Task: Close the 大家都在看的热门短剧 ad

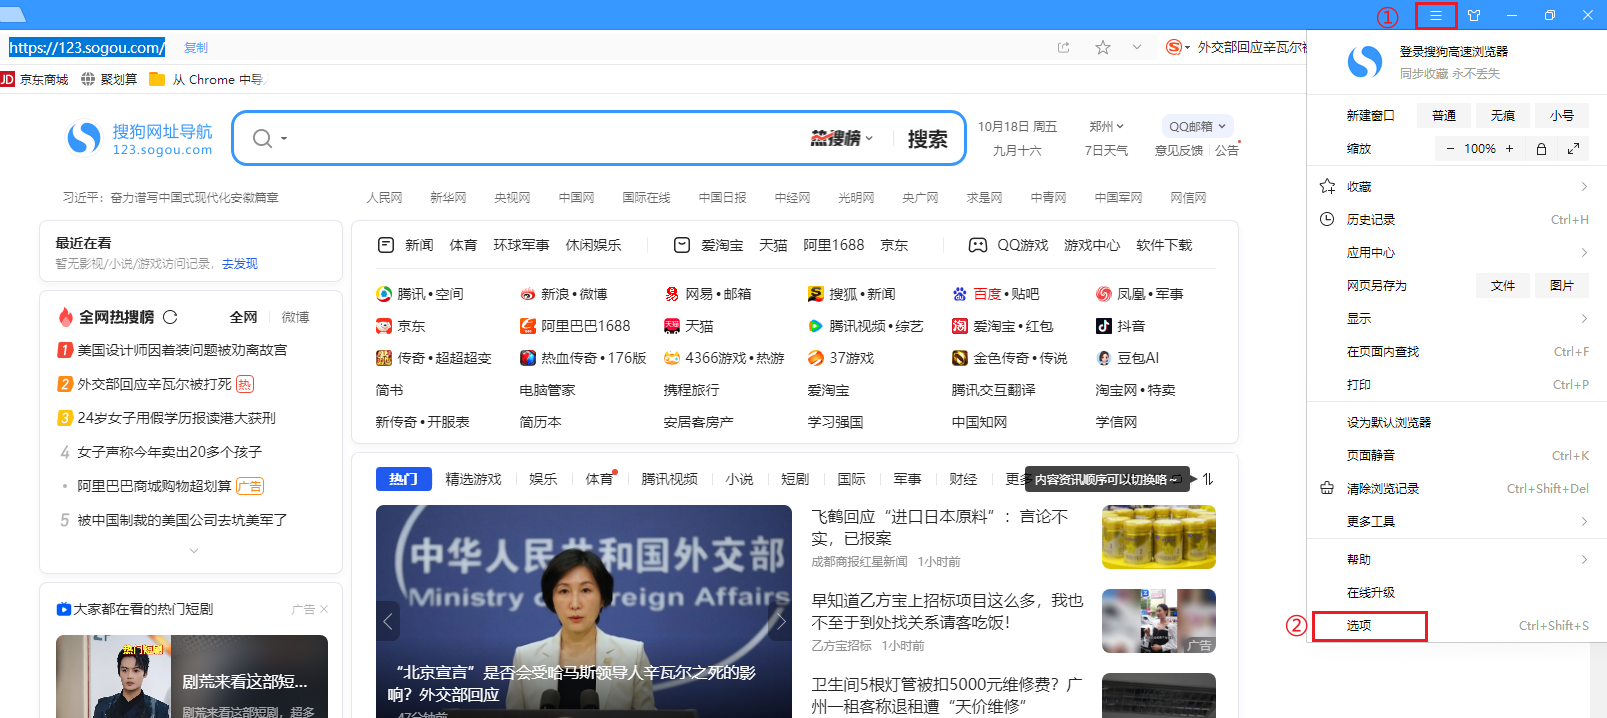Action: [x=324, y=609]
